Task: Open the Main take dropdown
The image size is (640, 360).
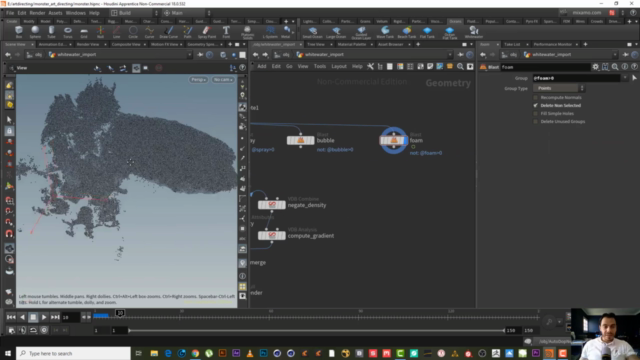Action: (x=187, y=13)
